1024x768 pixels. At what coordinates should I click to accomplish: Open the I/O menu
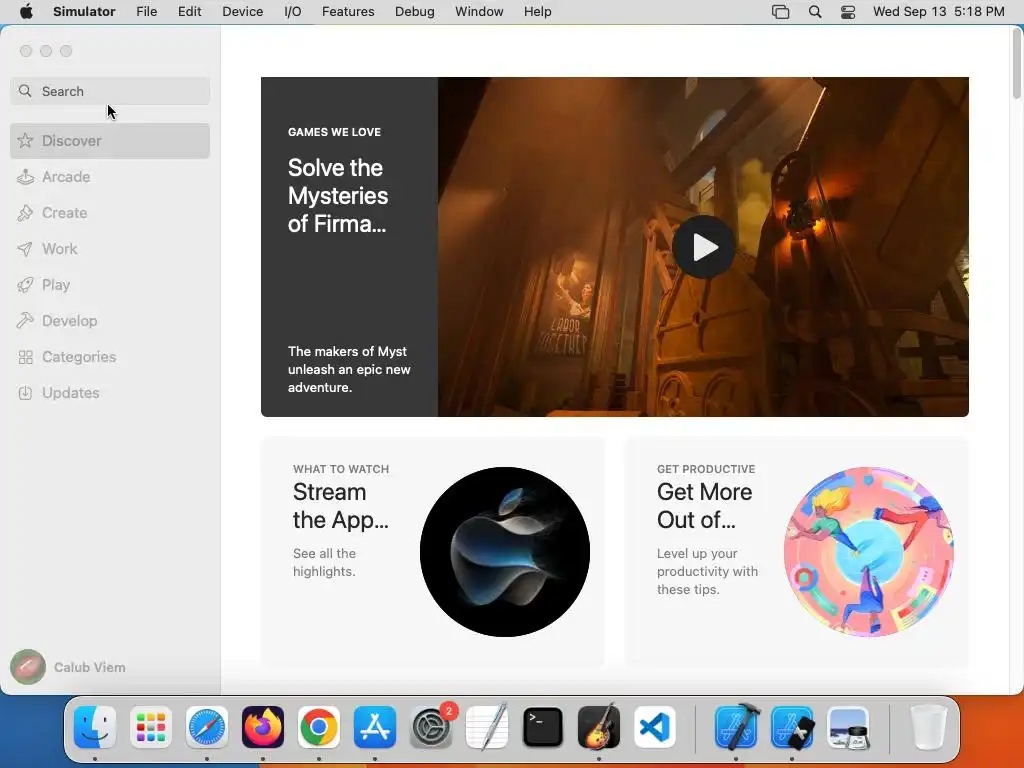pyautogui.click(x=293, y=12)
